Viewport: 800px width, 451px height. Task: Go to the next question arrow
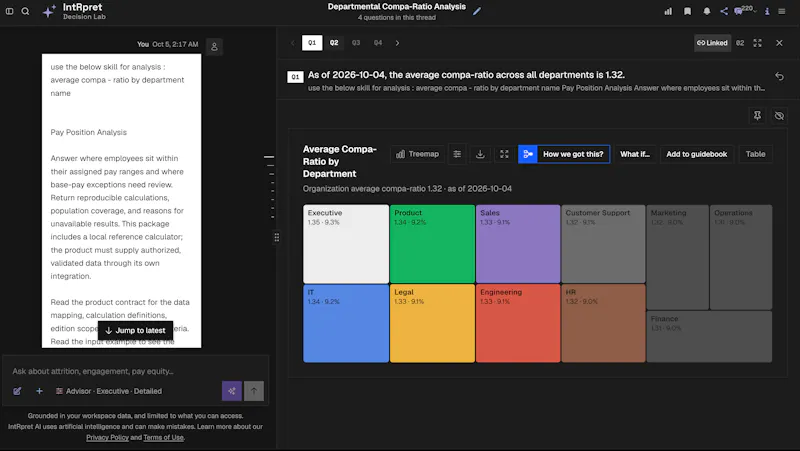397,43
